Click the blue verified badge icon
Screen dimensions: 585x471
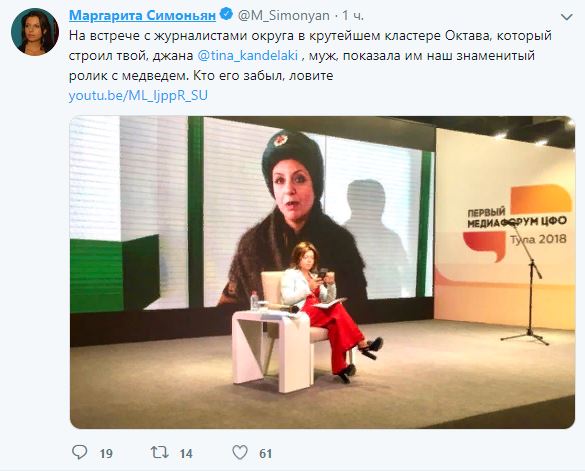point(226,15)
